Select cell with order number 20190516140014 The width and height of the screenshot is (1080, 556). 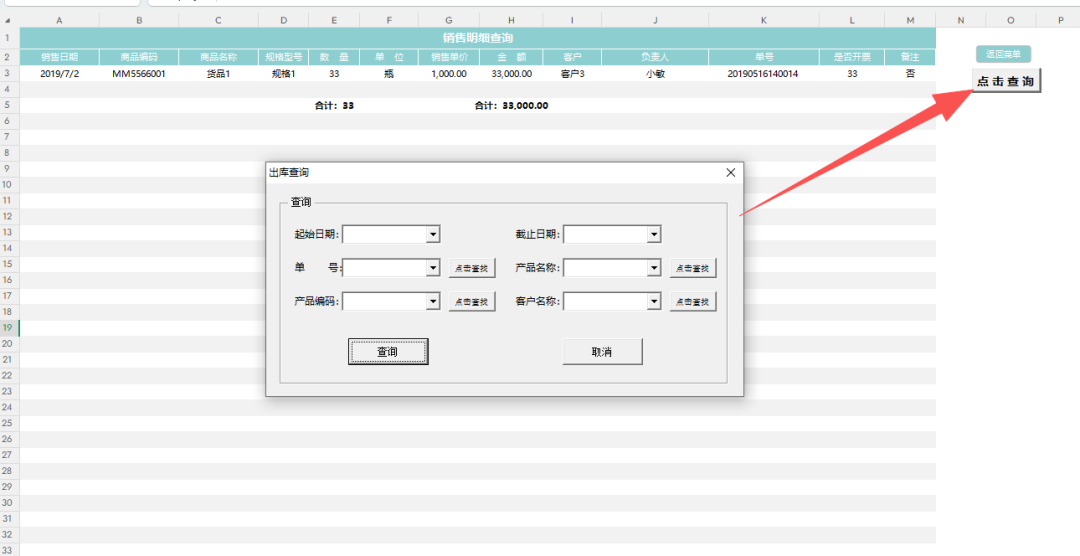pos(764,73)
